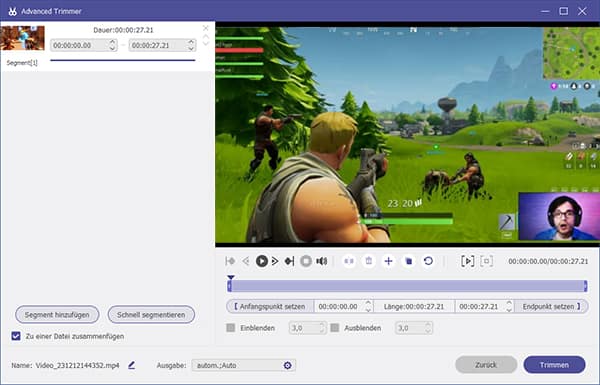Open output settings gear icon

287,365
